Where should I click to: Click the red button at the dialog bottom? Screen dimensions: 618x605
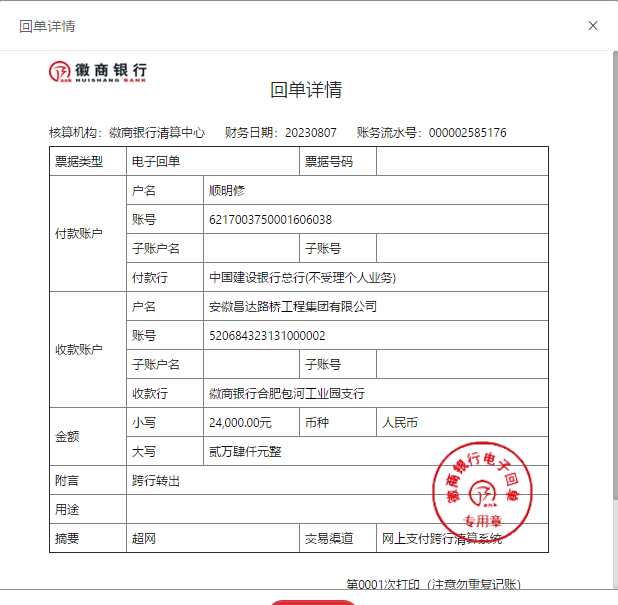click(312, 601)
